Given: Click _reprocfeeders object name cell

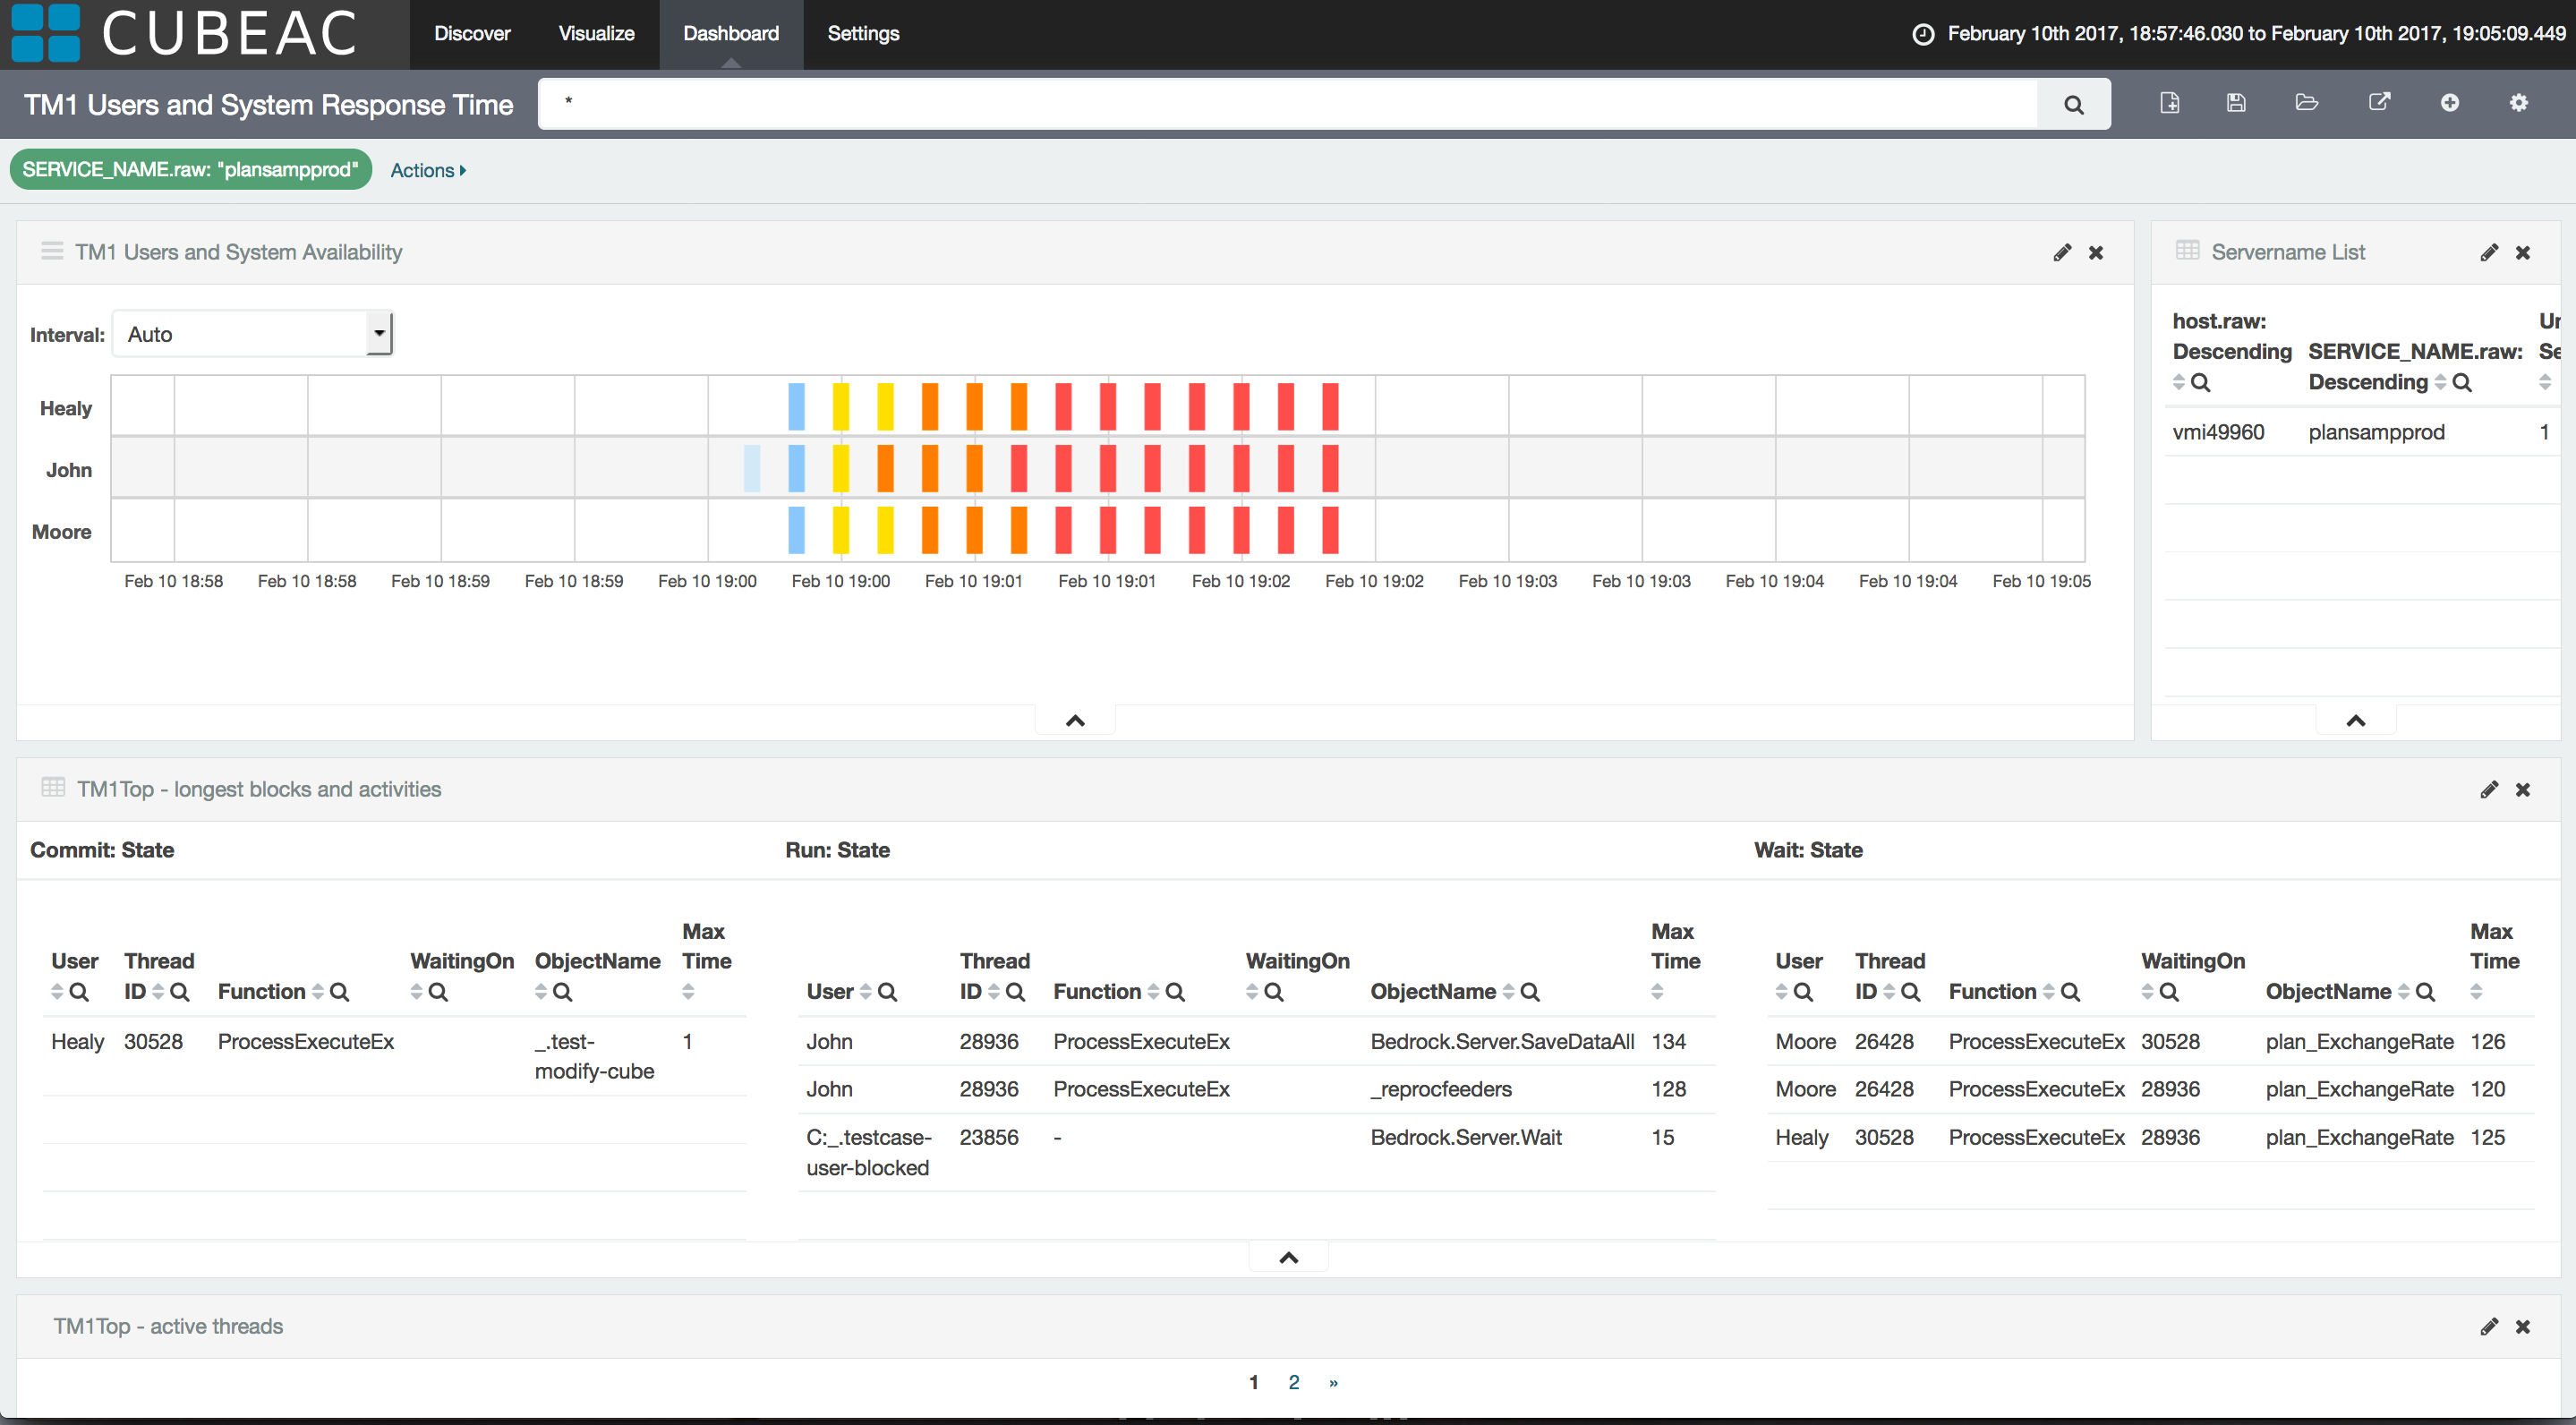Looking at the screenshot, I should click(1441, 1090).
